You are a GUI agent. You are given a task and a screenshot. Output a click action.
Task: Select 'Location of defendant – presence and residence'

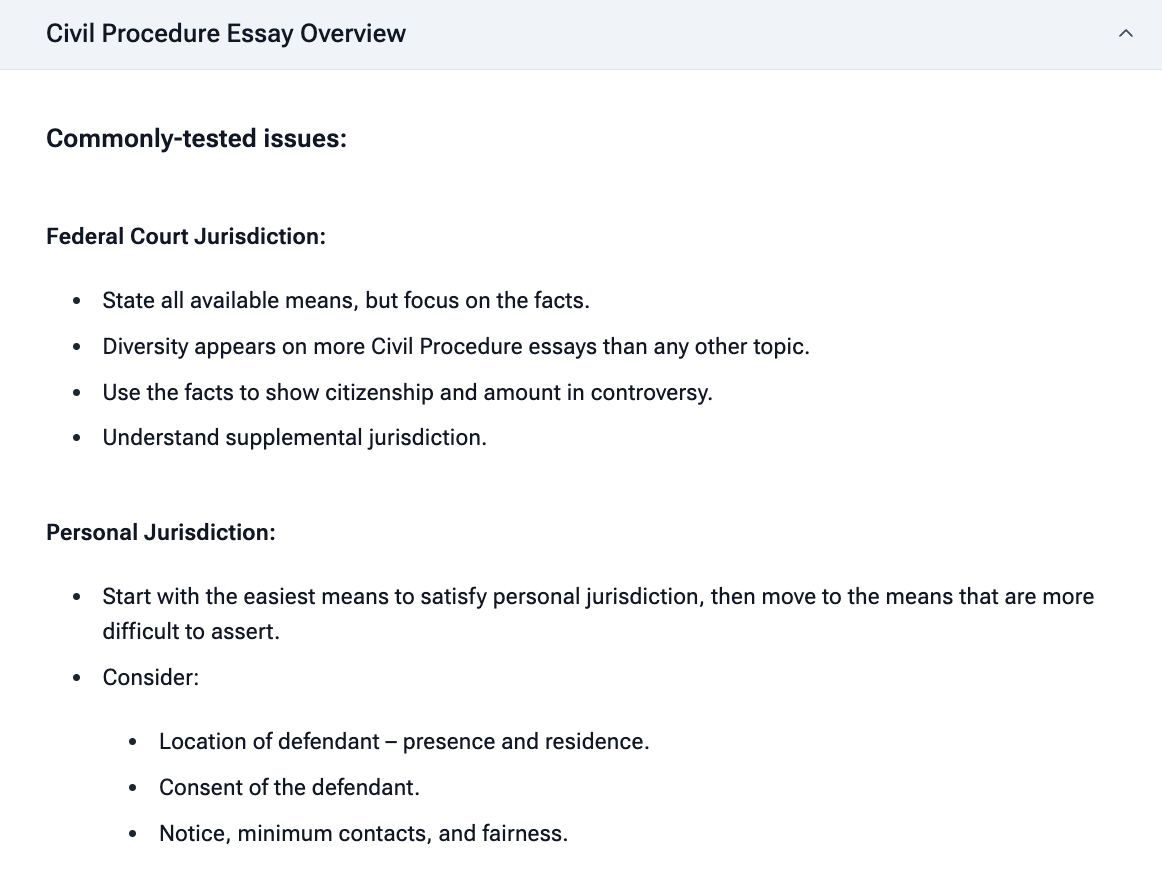tap(404, 742)
